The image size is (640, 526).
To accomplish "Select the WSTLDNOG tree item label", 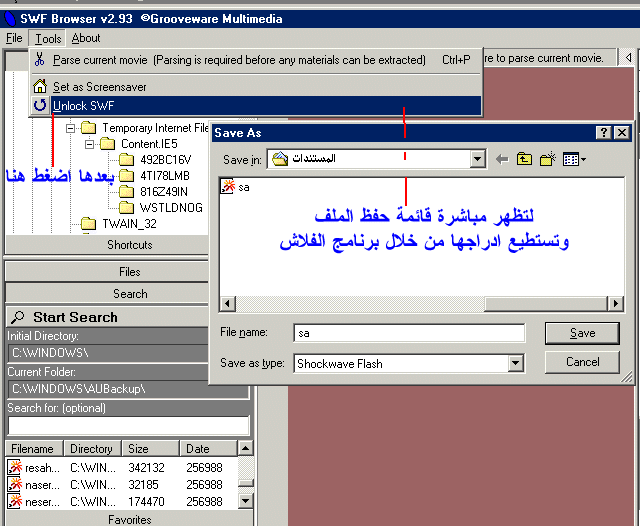I will (x=171, y=208).
